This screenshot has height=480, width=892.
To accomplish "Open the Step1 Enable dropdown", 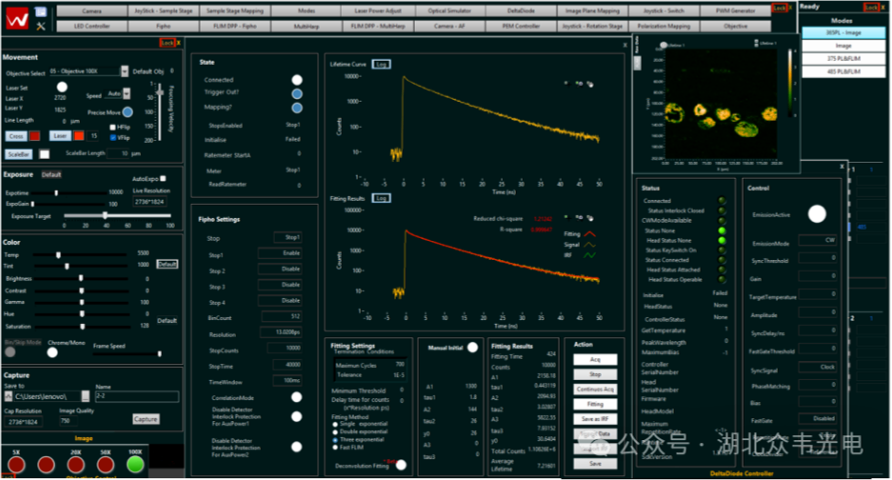I will [280, 253].
